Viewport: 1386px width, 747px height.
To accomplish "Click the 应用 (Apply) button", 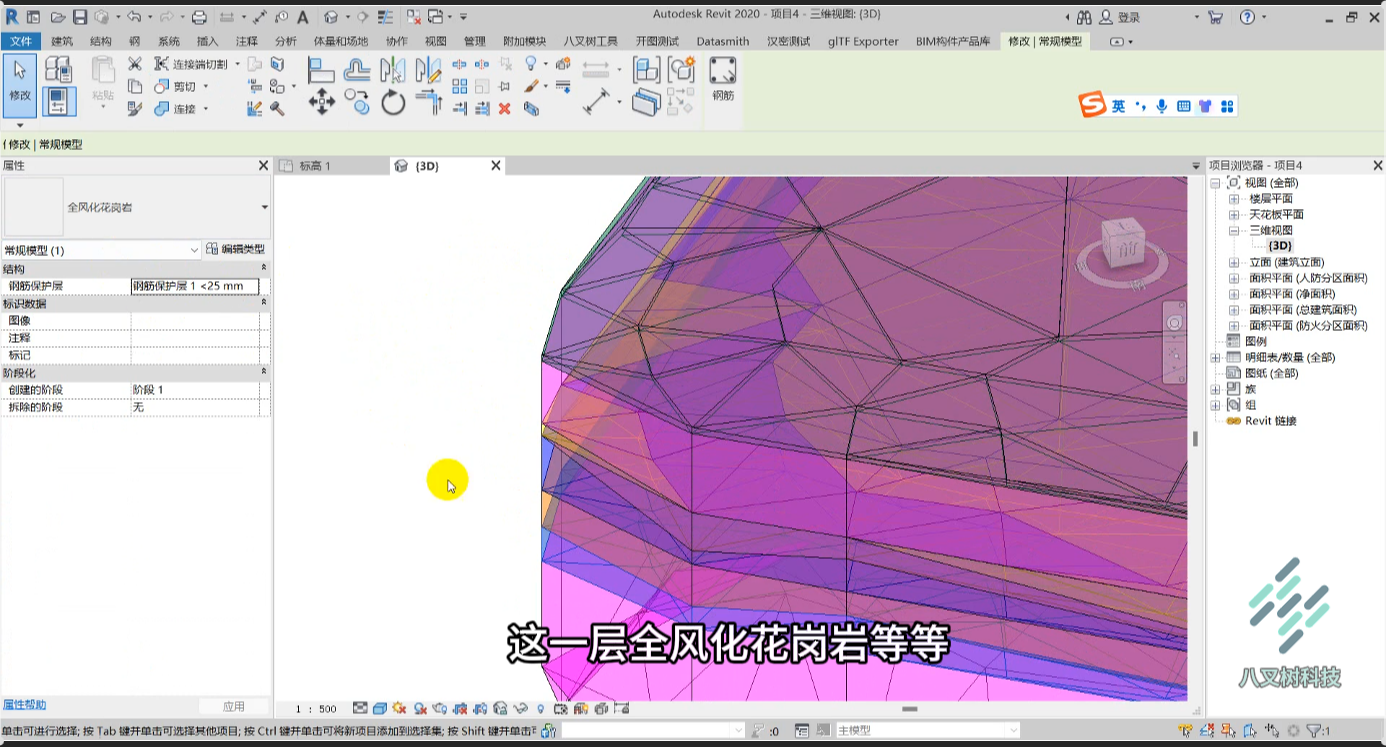I will (x=234, y=706).
